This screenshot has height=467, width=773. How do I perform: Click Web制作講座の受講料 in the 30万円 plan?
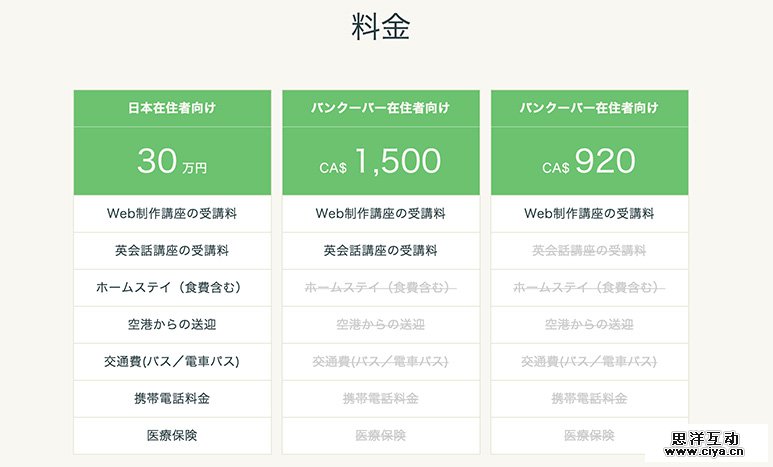[x=172, y=213]
